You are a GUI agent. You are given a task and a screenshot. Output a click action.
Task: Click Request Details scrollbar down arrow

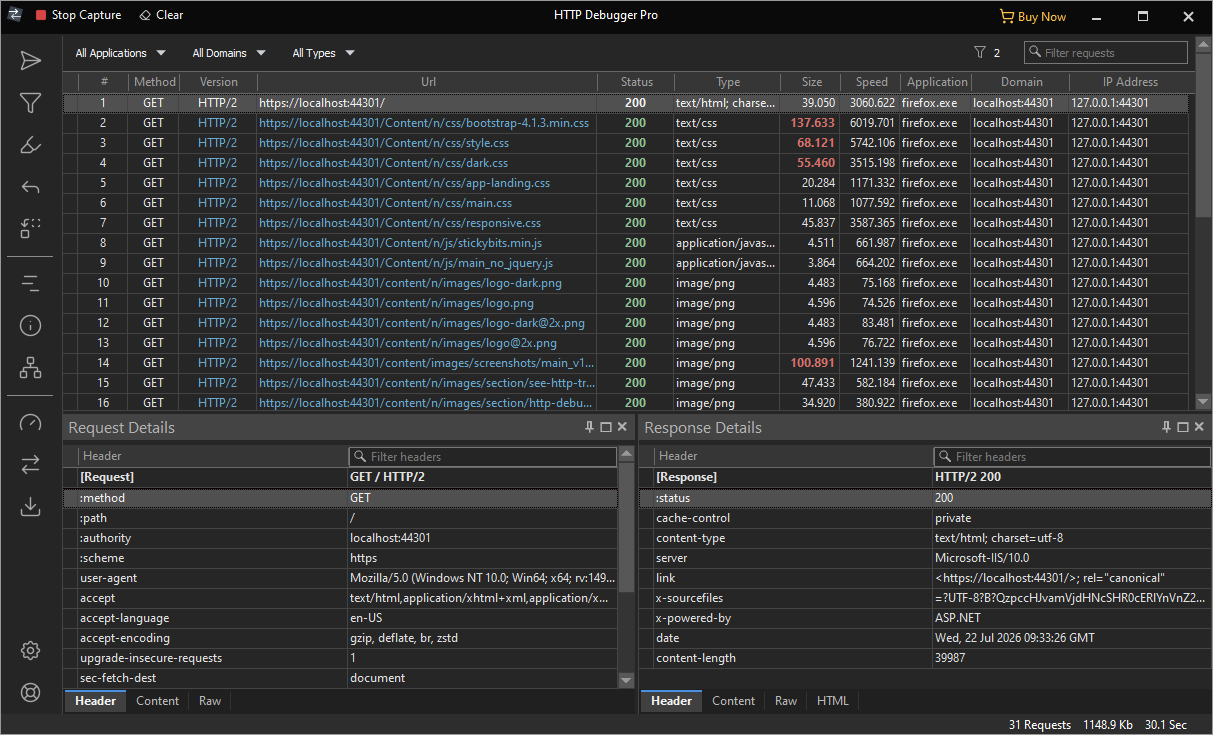[x=626, y=680]
